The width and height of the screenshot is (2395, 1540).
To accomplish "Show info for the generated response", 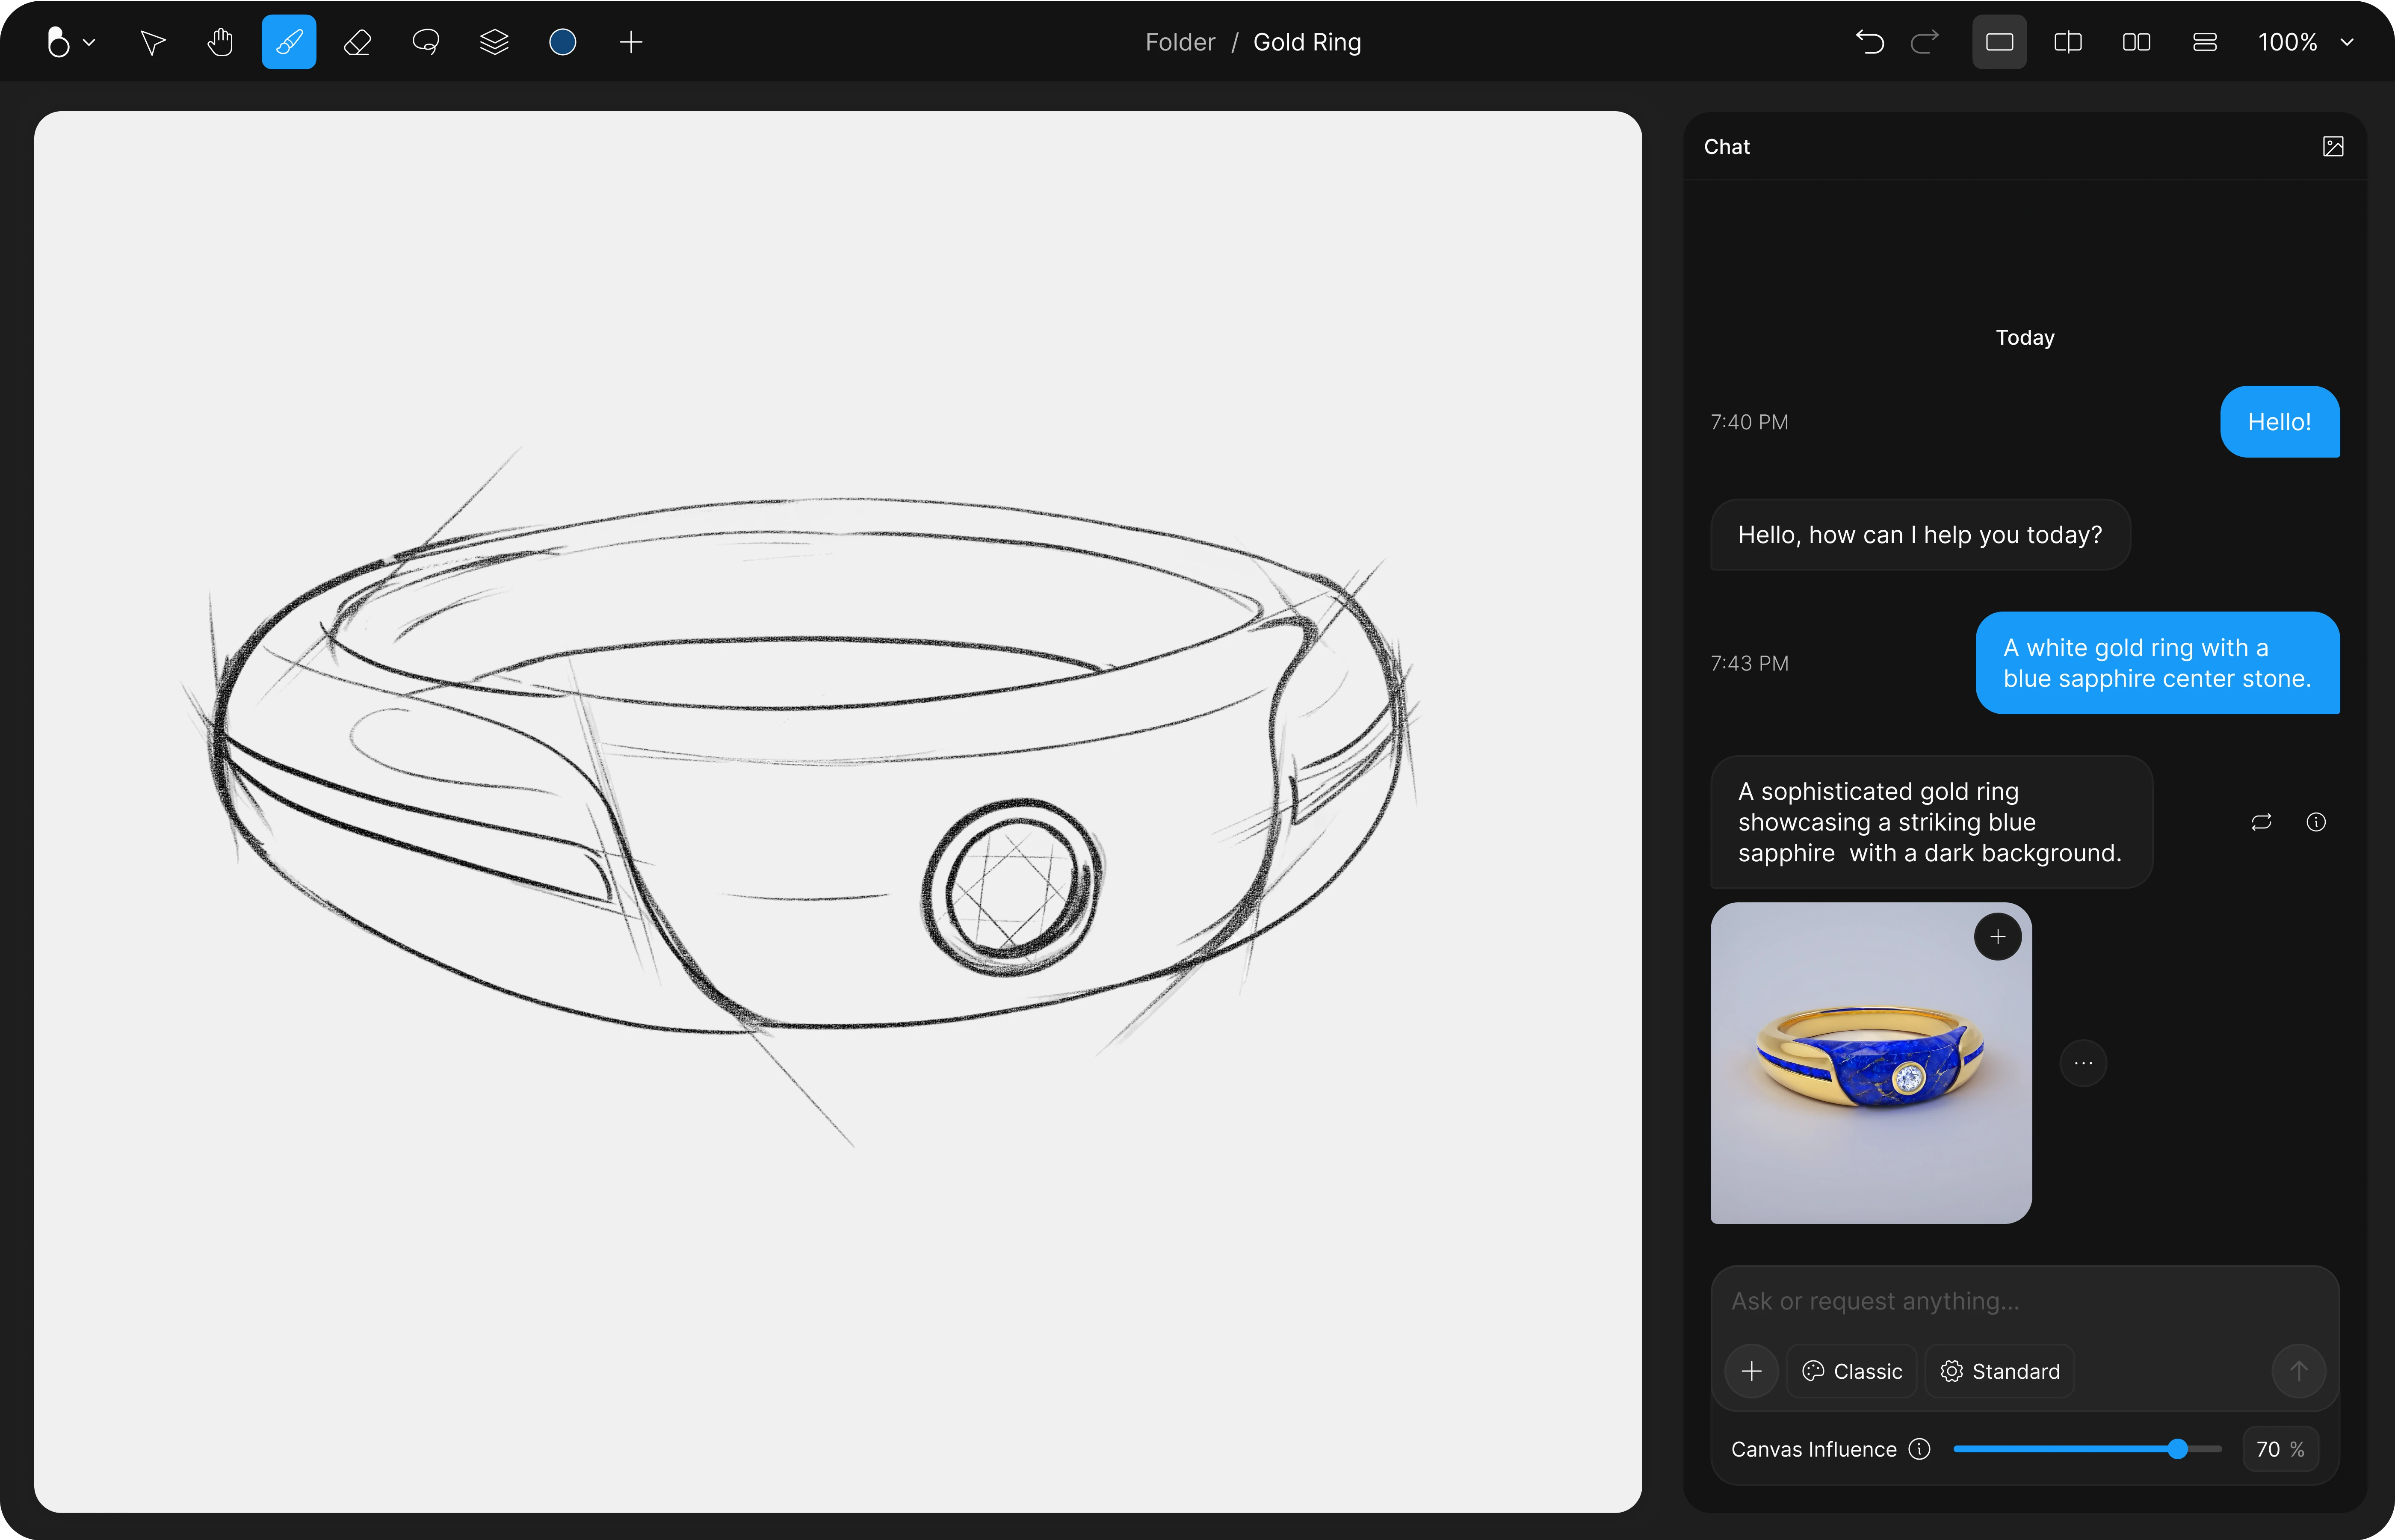I will 2316,822.
